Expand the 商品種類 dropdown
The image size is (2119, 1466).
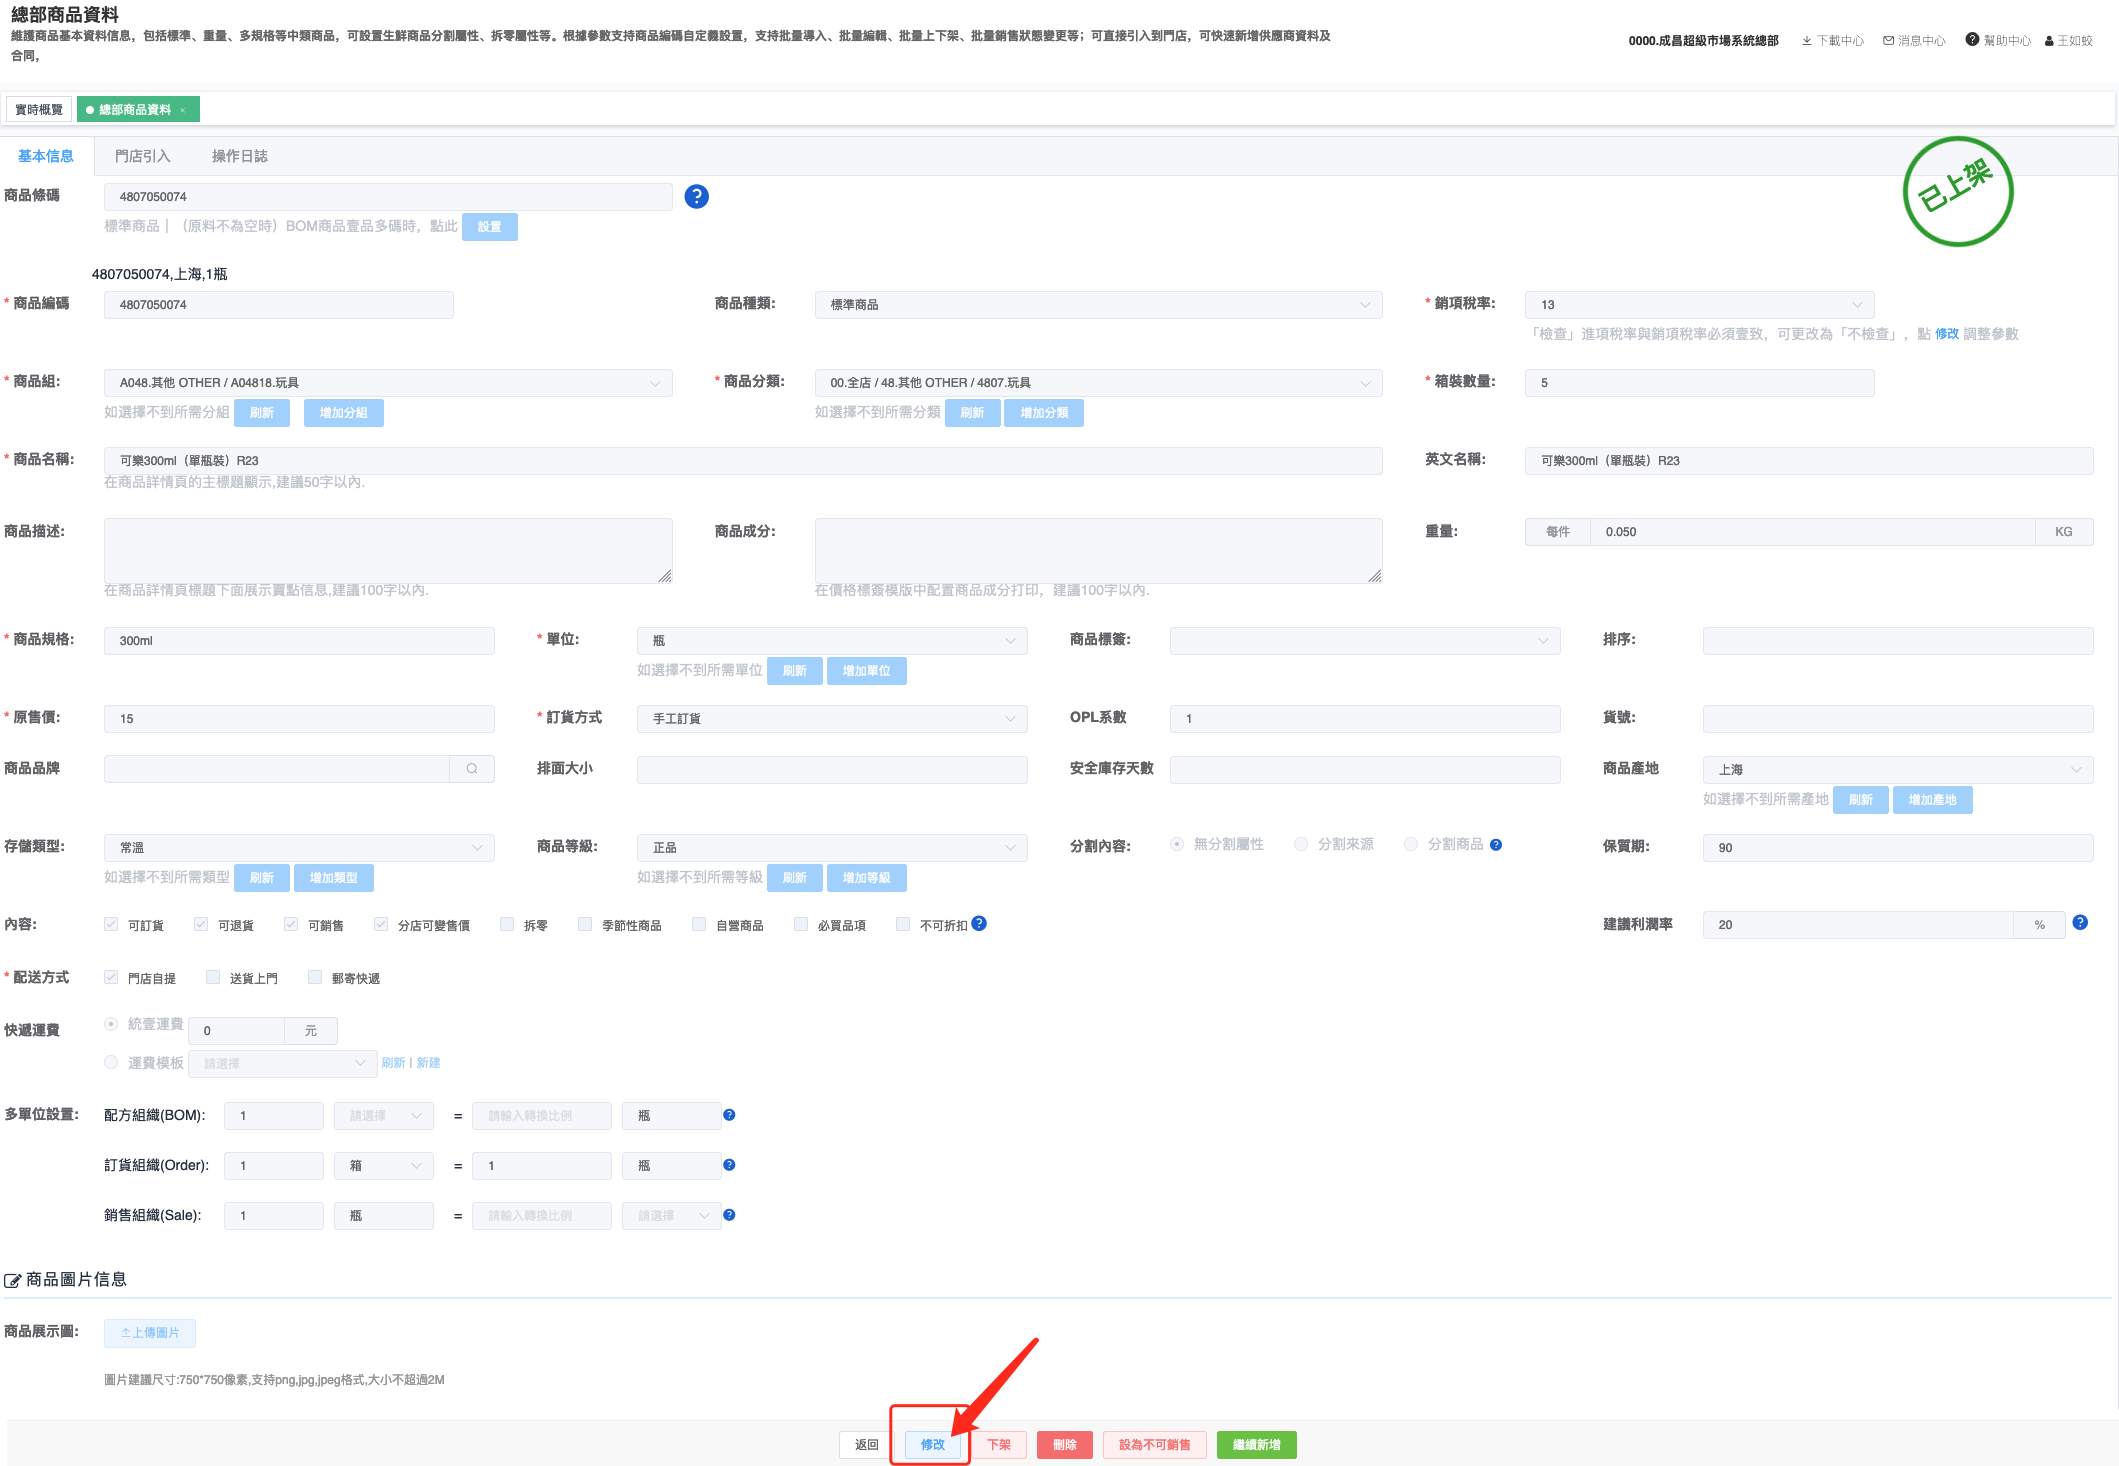click(1097, 305)
